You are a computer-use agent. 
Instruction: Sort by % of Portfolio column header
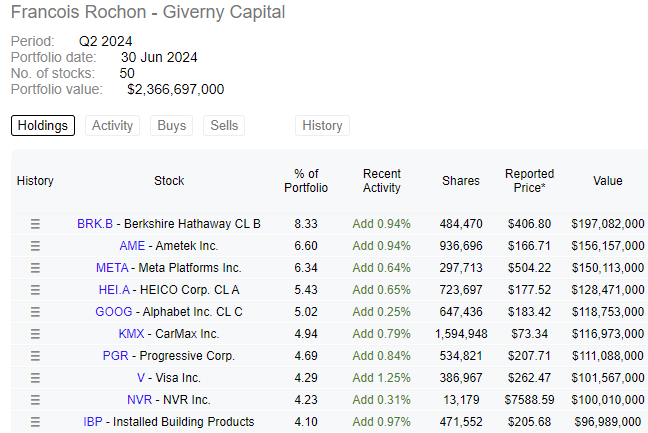[x=306, y=181]
